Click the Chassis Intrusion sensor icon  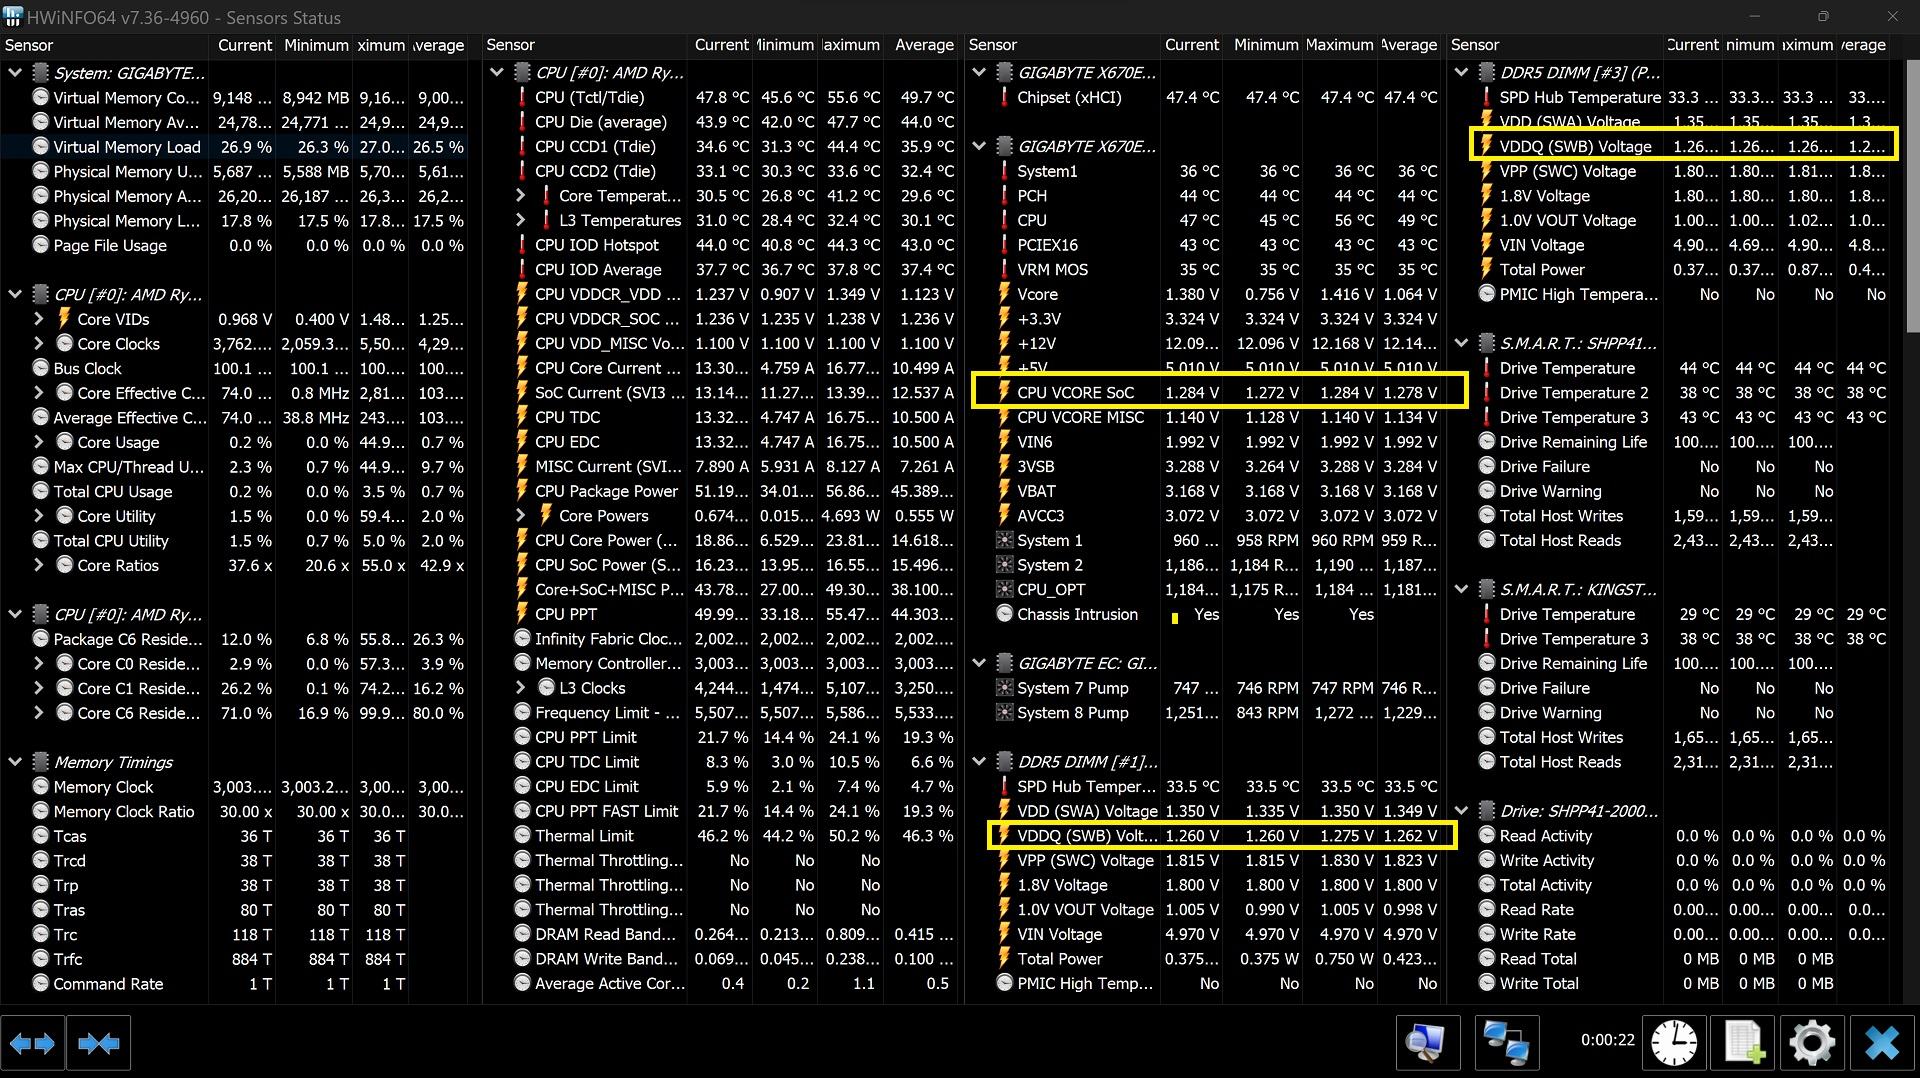pyautogui.click(x=1004, y=614)
